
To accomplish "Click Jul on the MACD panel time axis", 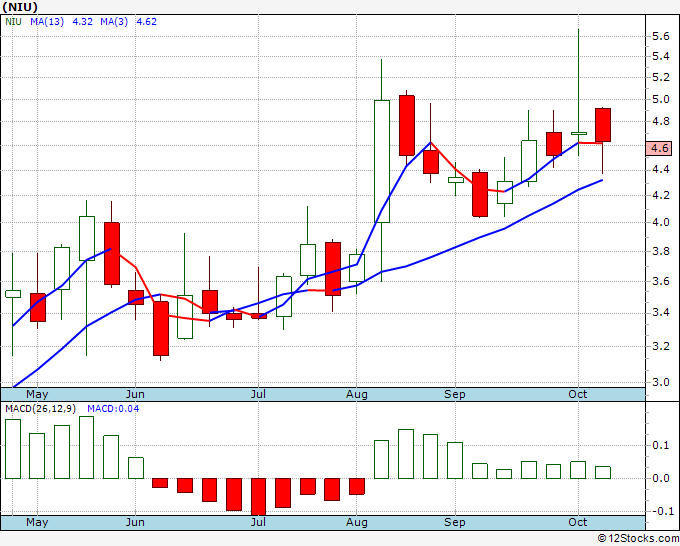I will point(258,522).
